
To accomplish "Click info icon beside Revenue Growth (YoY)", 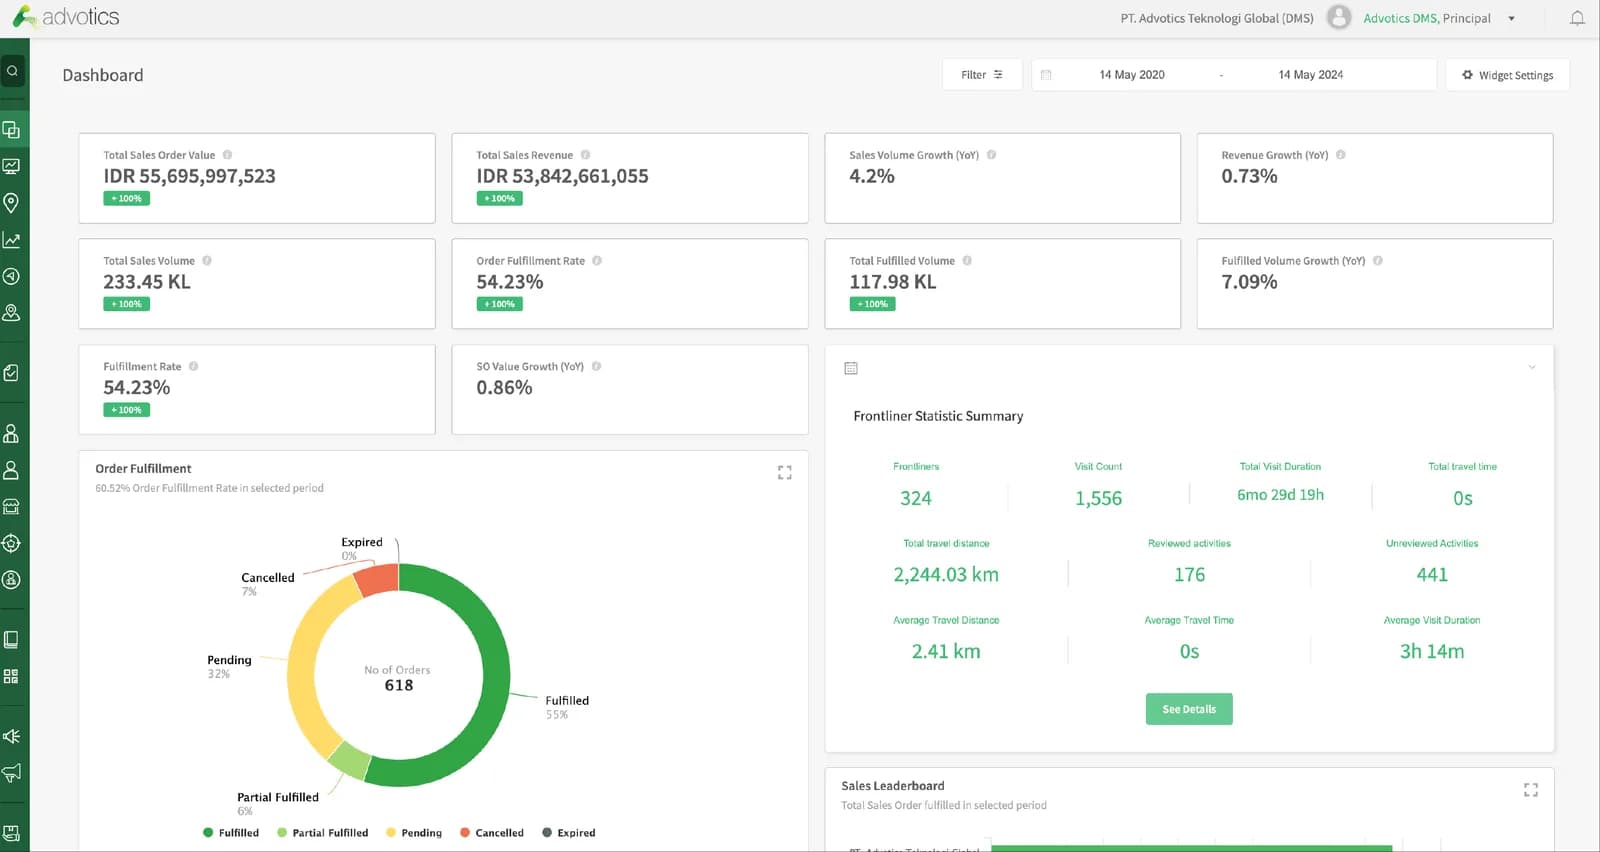I will 1341,155.
